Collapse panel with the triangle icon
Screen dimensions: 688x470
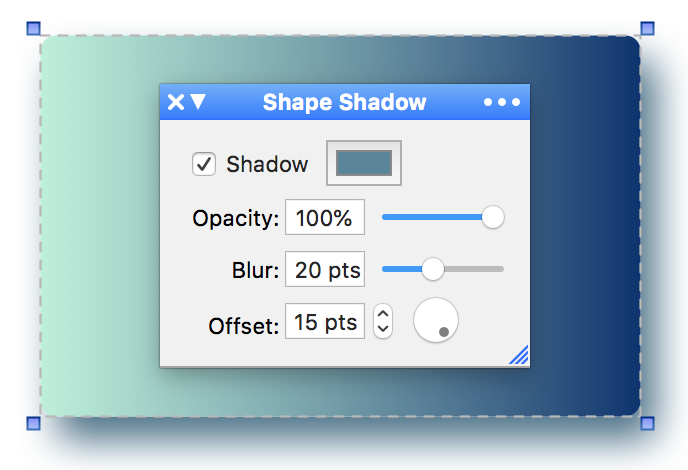198,102
